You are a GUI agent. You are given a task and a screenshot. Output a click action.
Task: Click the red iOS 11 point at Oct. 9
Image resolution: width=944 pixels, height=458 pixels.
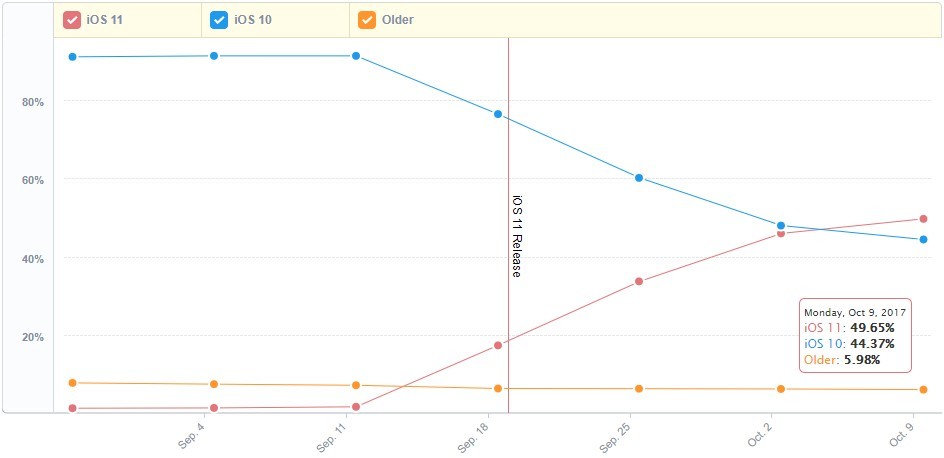(x=923, y=219)
